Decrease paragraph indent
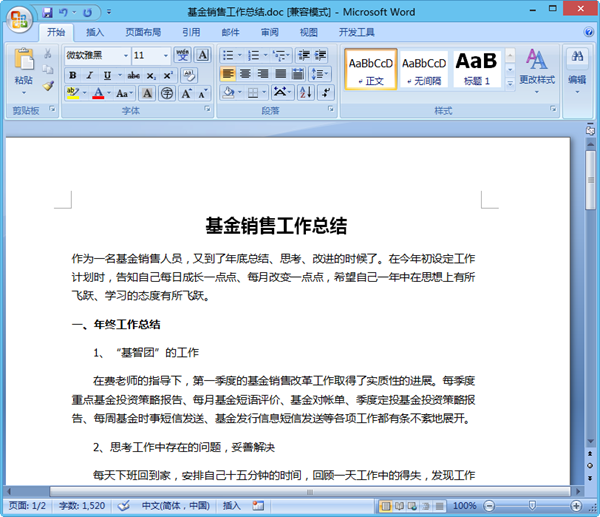This screenshot has width=600, height=517. tap(304, 55)
